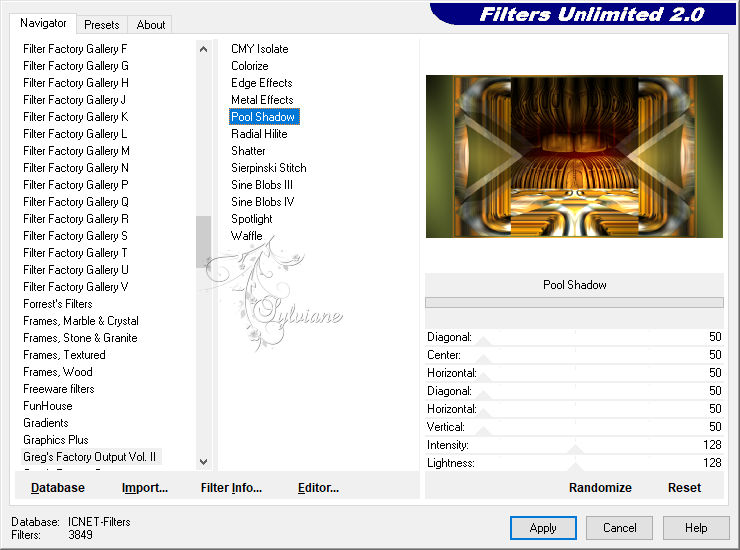Click the filter preview image
This screenshot has width=740, height=550.
coord(574,156)
